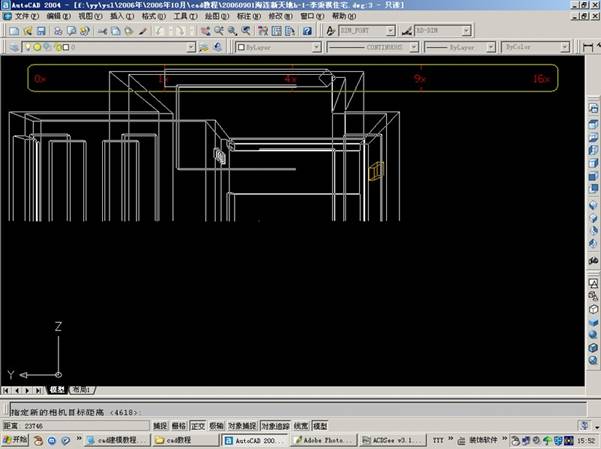Toggle 捕捉 (Snap) in status bar
The height and width of the screenshot is (449, 601).
pos(160,426)
